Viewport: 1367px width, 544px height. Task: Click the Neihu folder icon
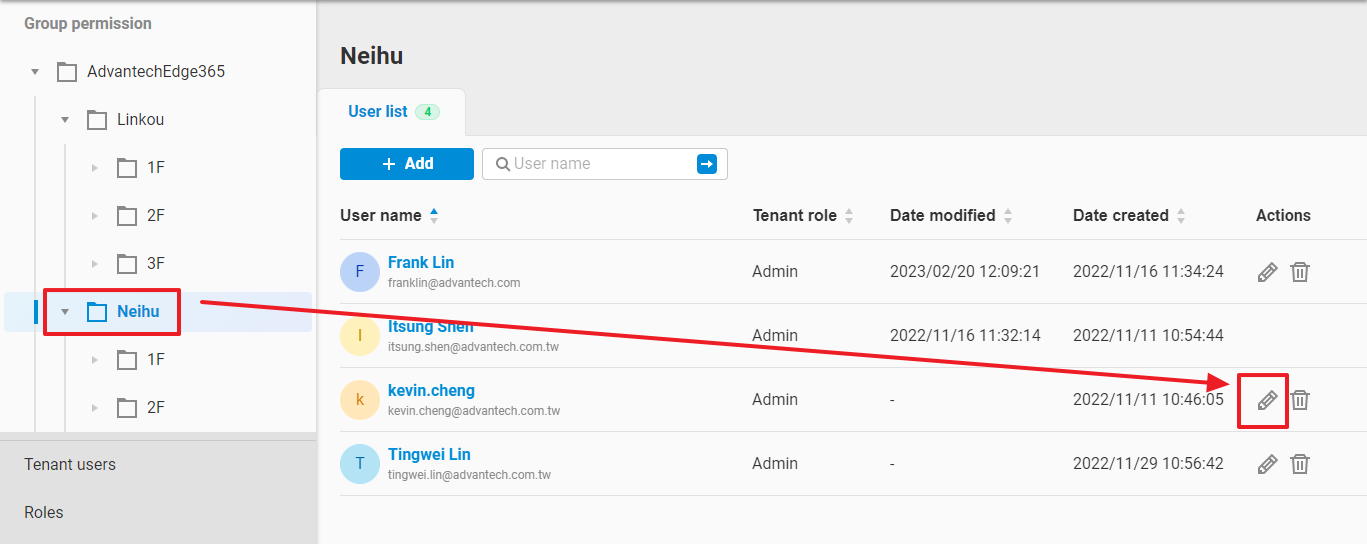click(x=97, y=312)
